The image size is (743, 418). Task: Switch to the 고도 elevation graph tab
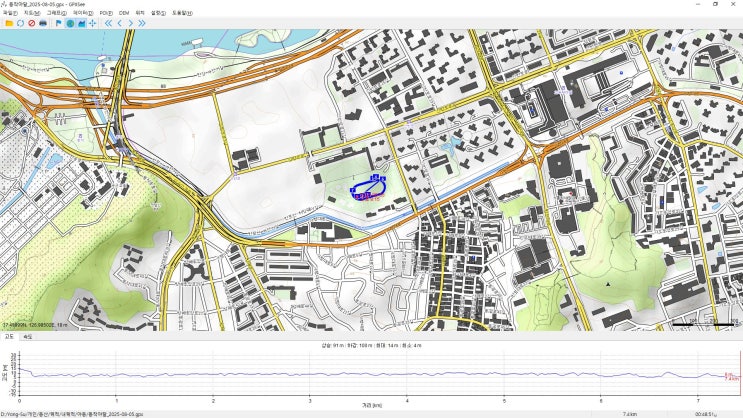coord(9,336)
